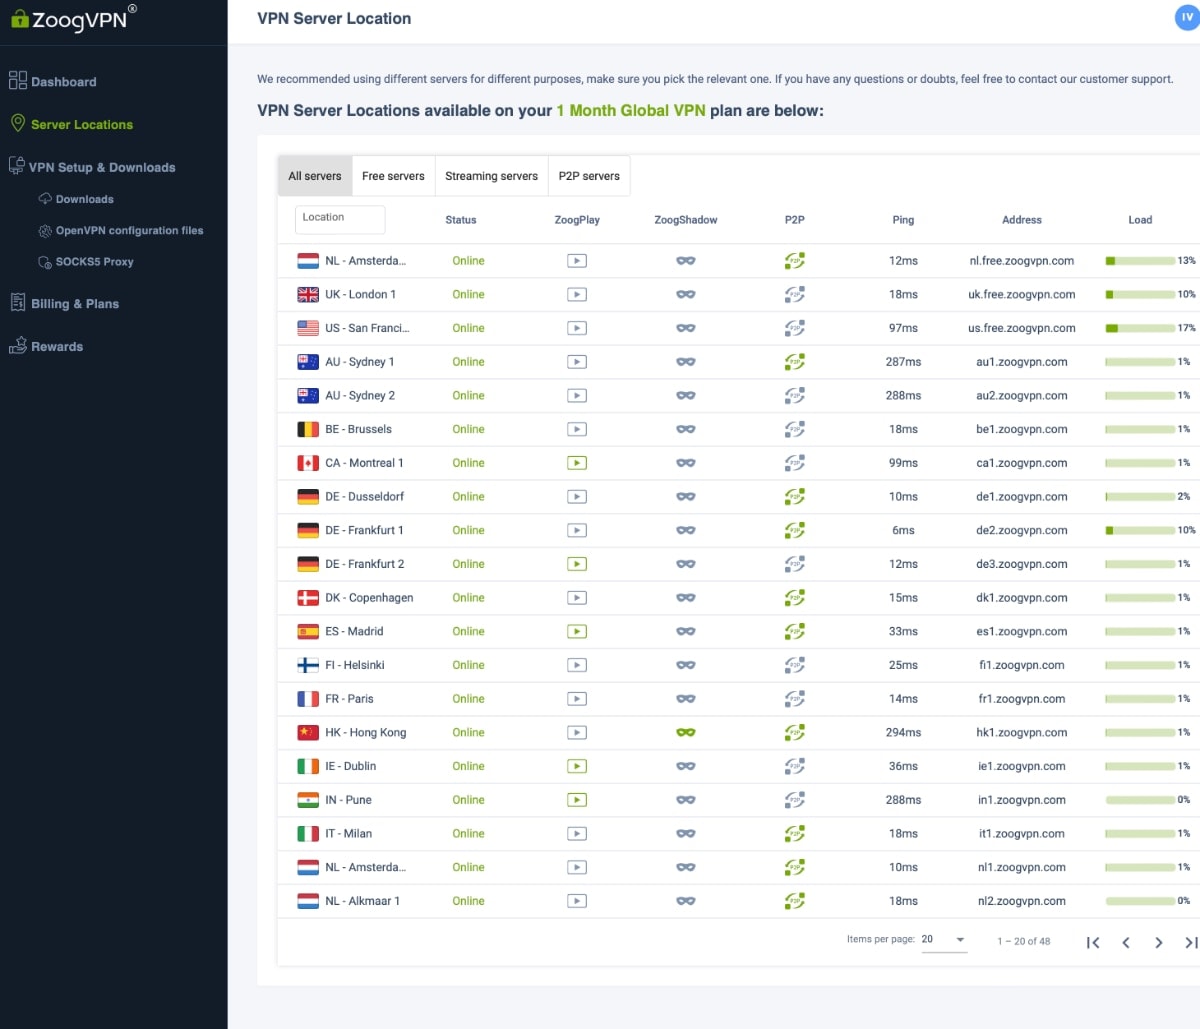Viewport: 1200px width, 1029px height.
Task: Click P2P icon for DK - Copenhagen
Action: (x=795, y=598)
